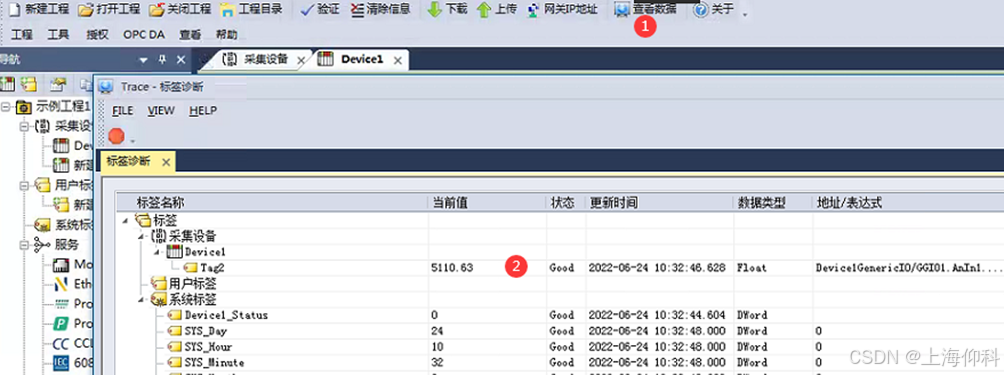1004x375 pixels.
Task: Collapse 采集设备 node in navigation tree
Action: [x=25, y=127]
